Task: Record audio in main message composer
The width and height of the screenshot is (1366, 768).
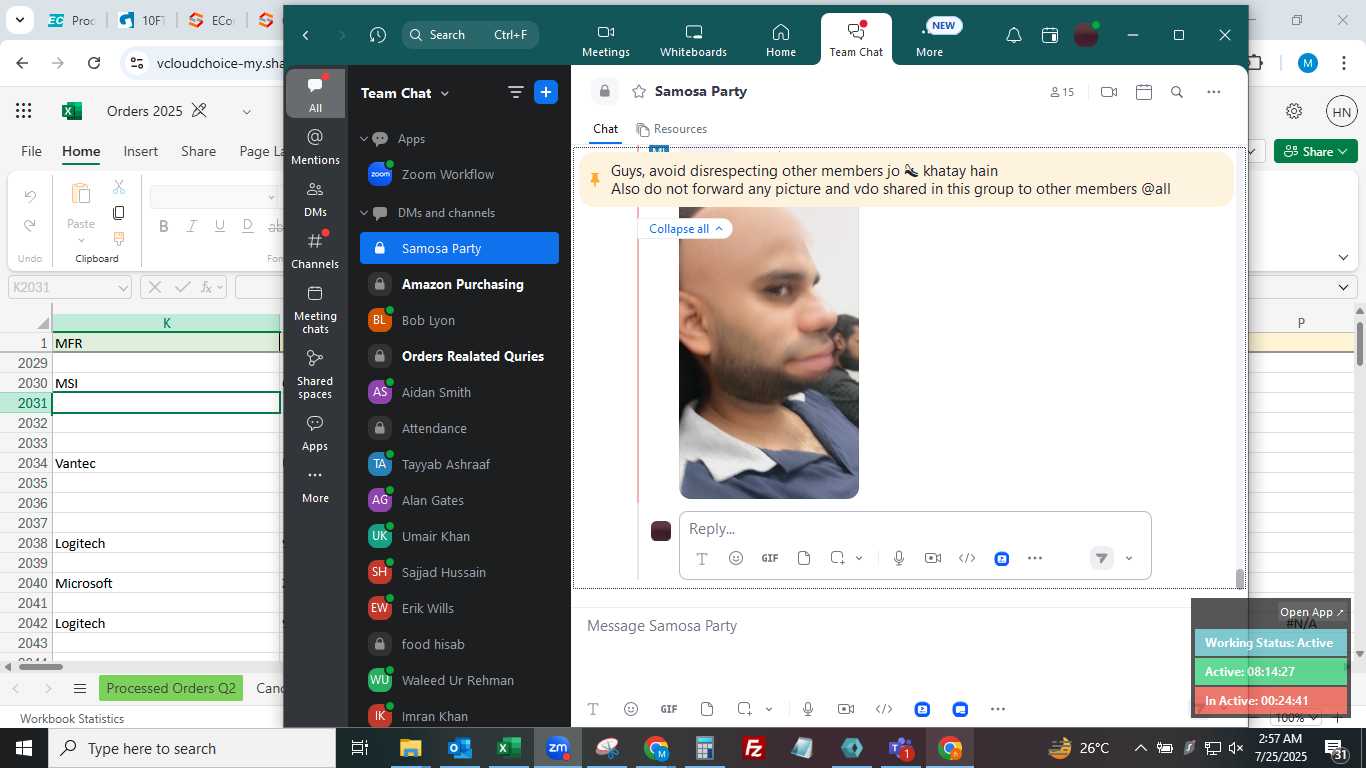Action: click(808, 709)
